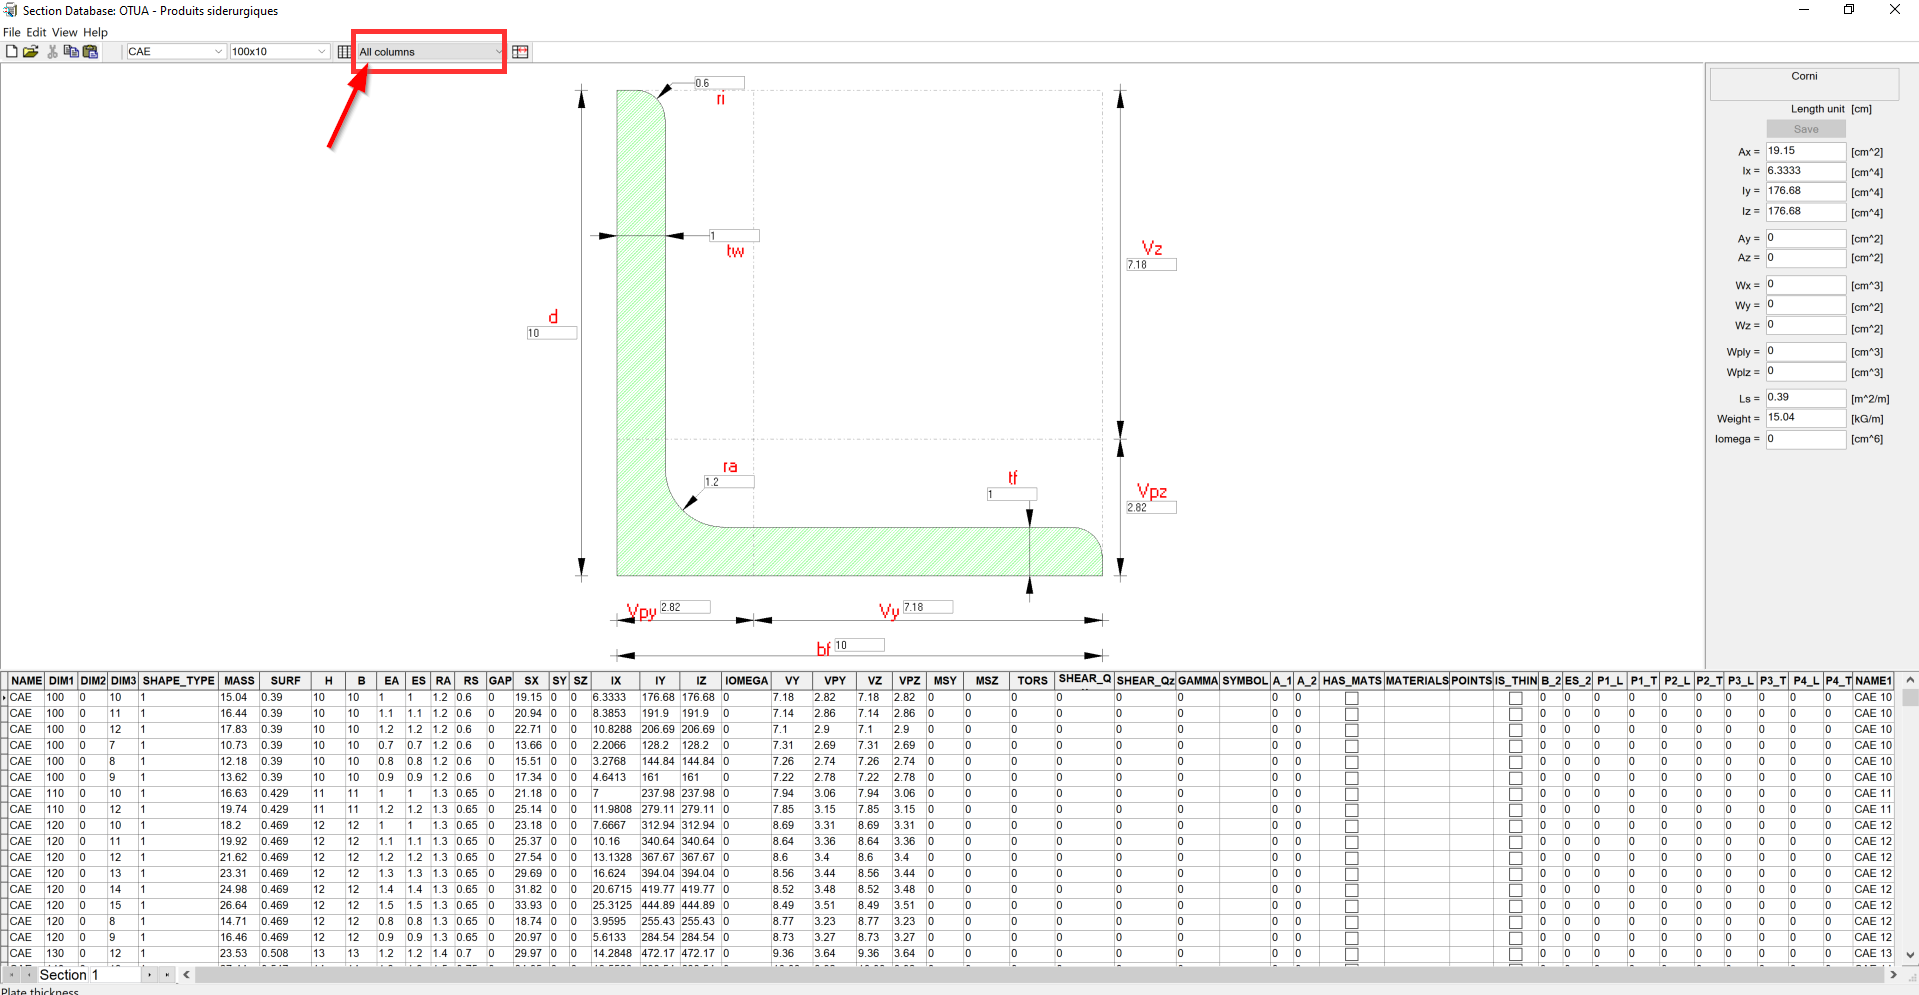This screenshot has width=1919, height=995.
Task: Toggle HAS_MATS checkbox in first CAE row
Action: pyautogui.click(x=1351, y=698)
